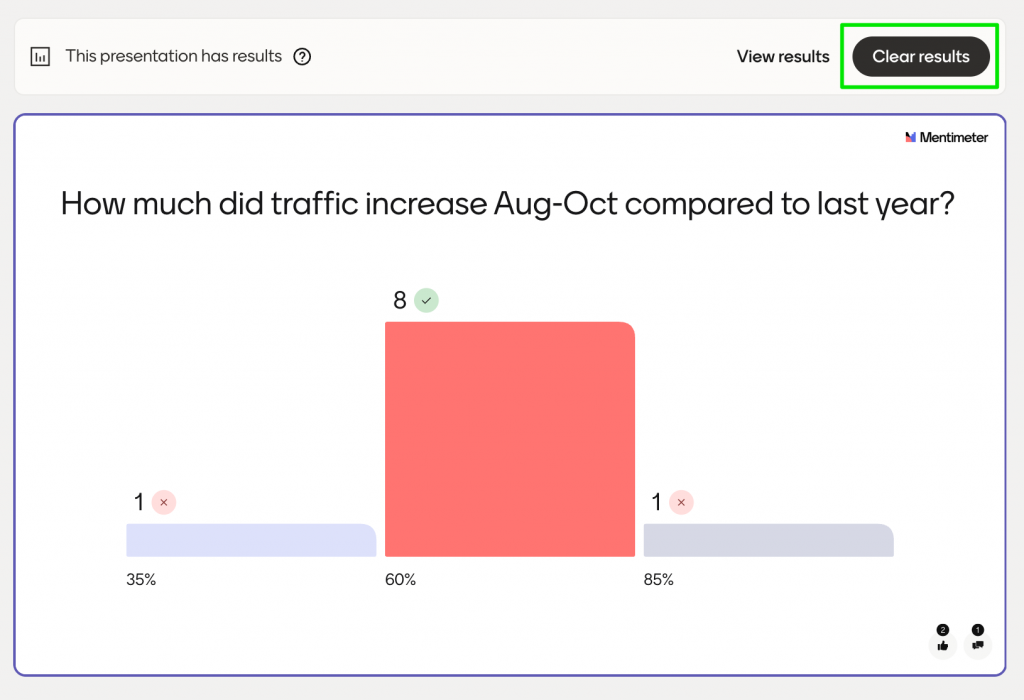Click the red X above 85% bar
This screenshot has width=1024, height=700.
(682, 502)
